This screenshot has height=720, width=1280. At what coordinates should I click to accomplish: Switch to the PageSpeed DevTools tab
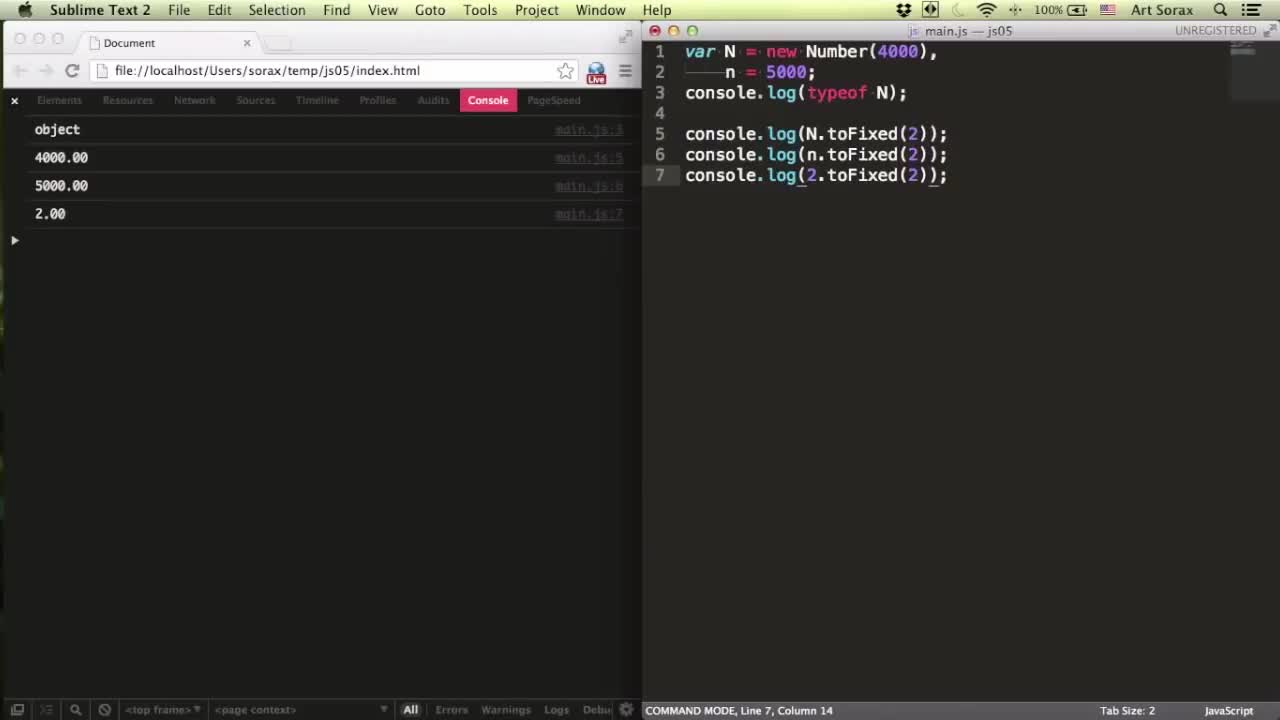[554, 100]
